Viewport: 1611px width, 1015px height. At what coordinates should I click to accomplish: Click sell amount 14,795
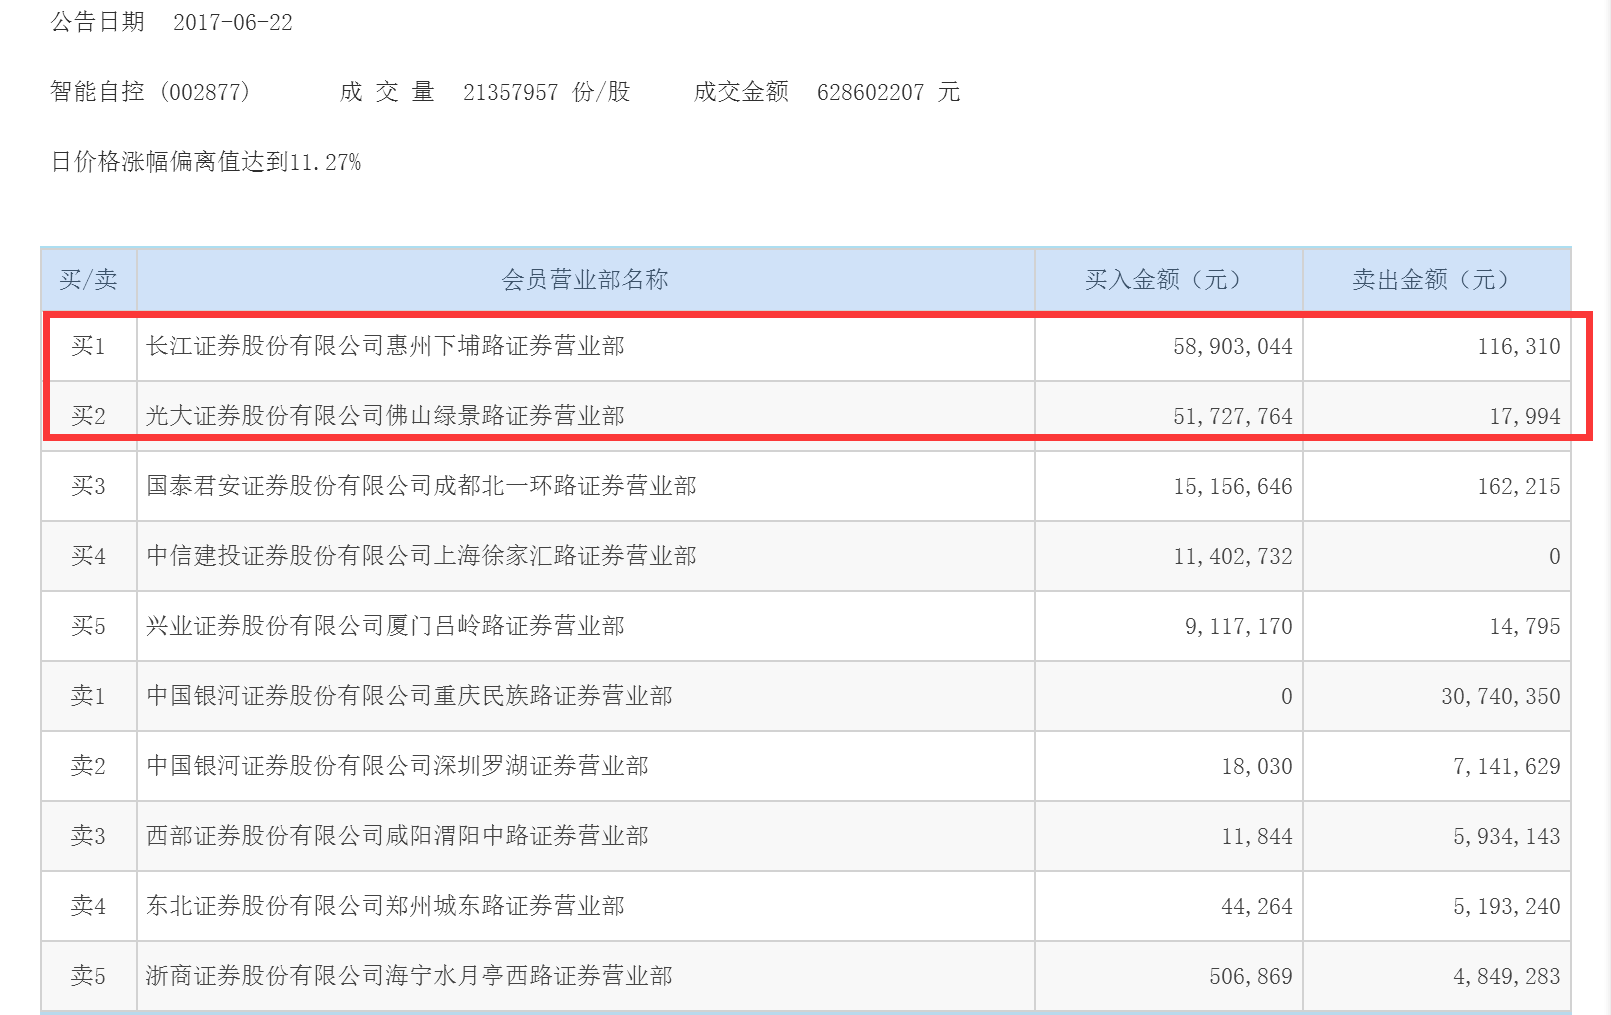(1525, 626)
